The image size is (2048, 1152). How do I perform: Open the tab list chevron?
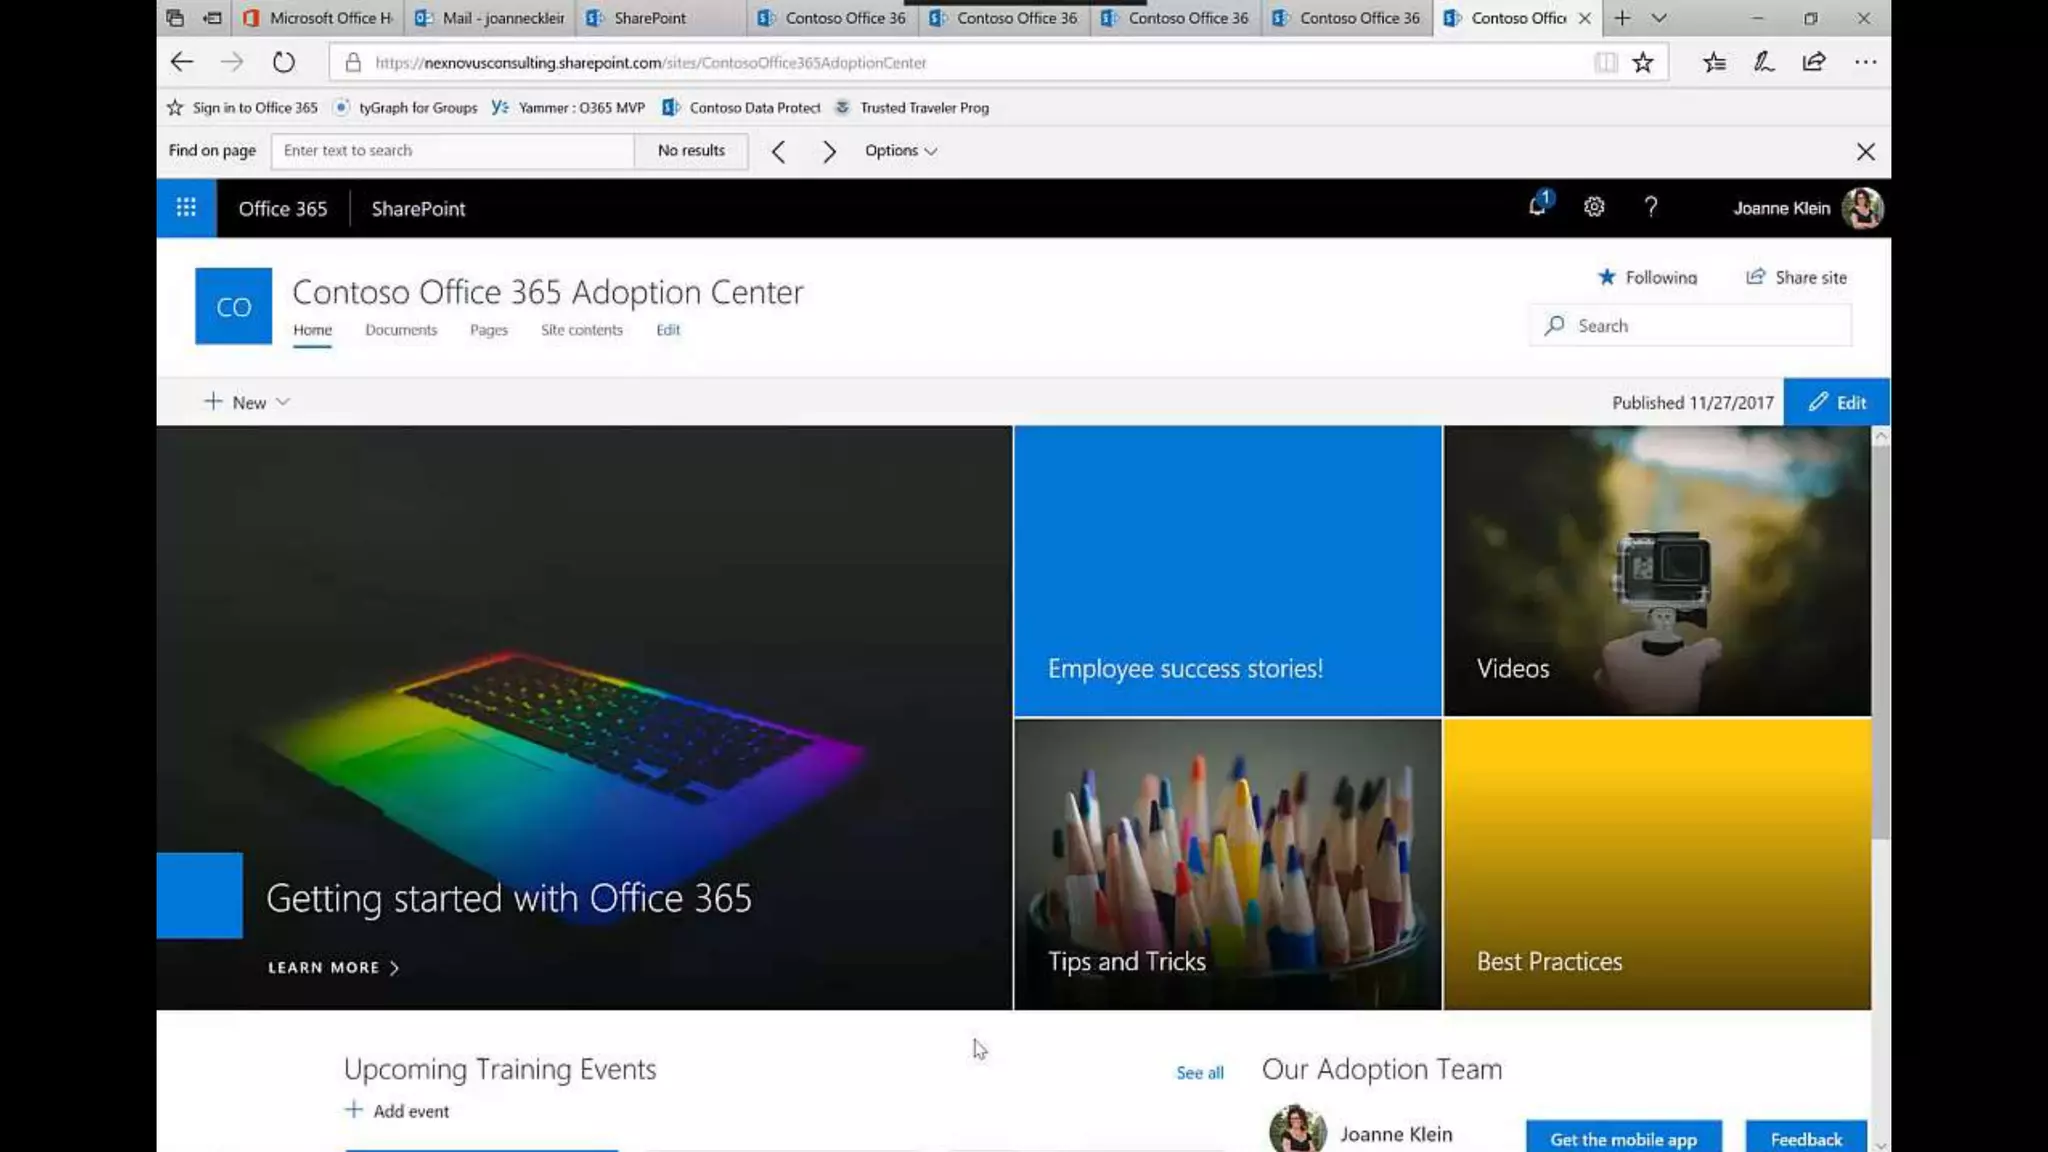click(x=1659, y=18)
